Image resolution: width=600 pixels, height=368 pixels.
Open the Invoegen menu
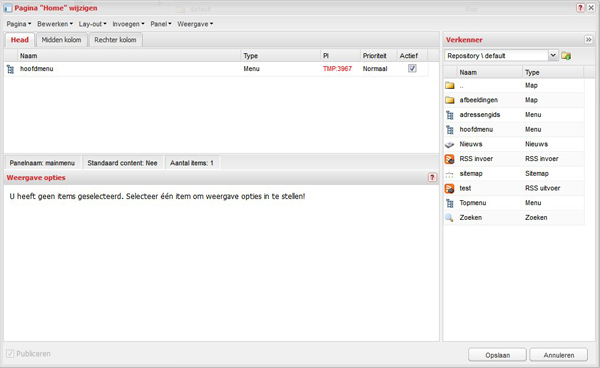[x=128, y=24]
